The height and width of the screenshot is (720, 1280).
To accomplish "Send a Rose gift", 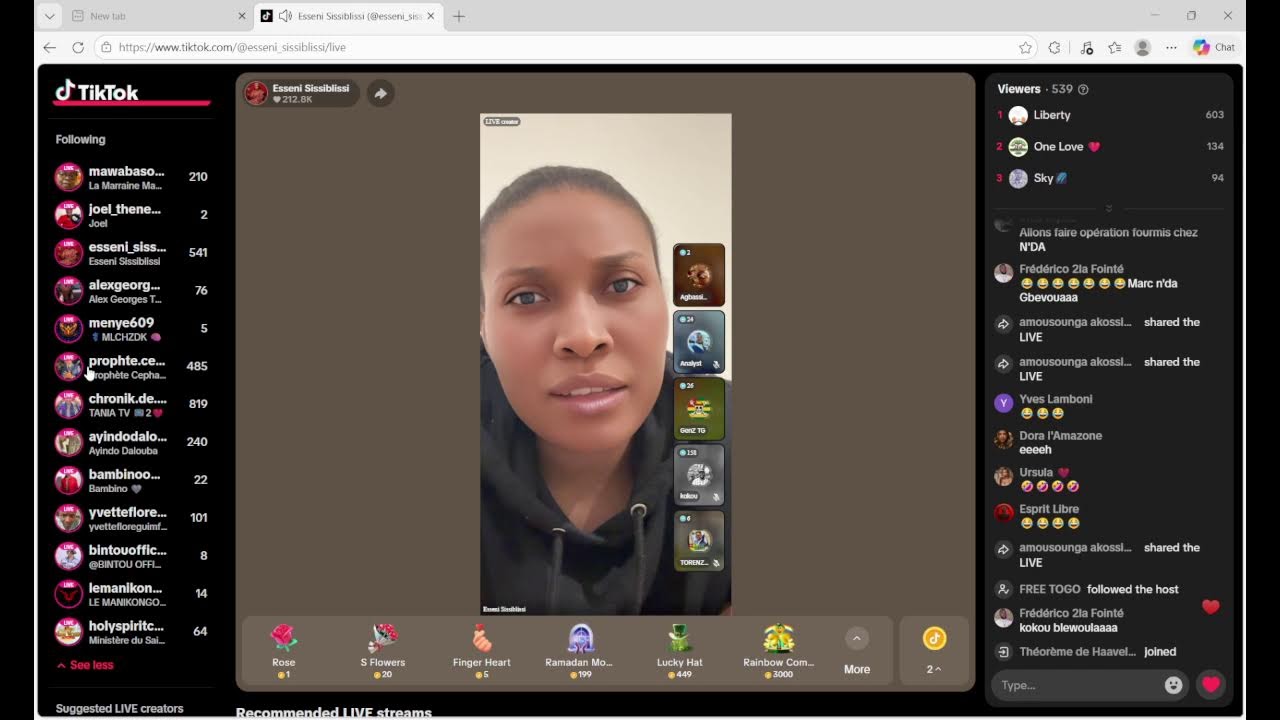I will coord(284,651).
